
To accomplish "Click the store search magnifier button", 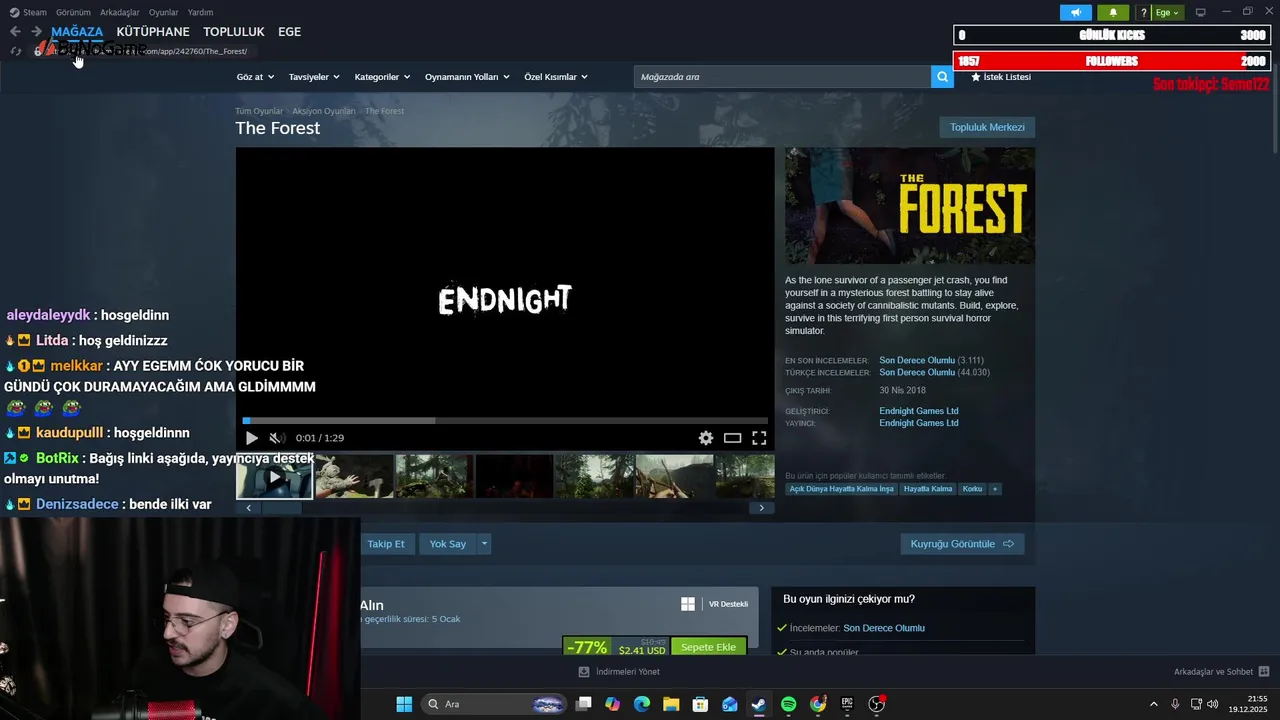I will [942, 77].
